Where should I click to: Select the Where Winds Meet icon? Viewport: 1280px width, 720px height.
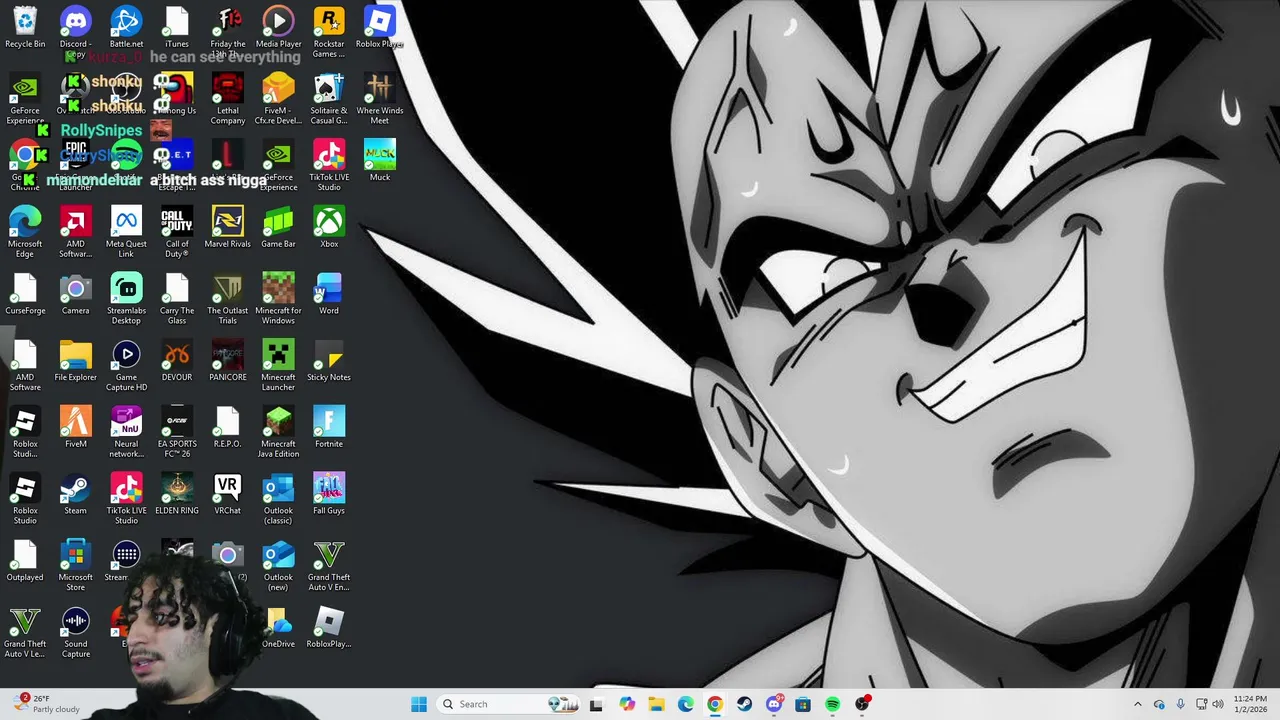pyautogui.click(x=380, y=99)
